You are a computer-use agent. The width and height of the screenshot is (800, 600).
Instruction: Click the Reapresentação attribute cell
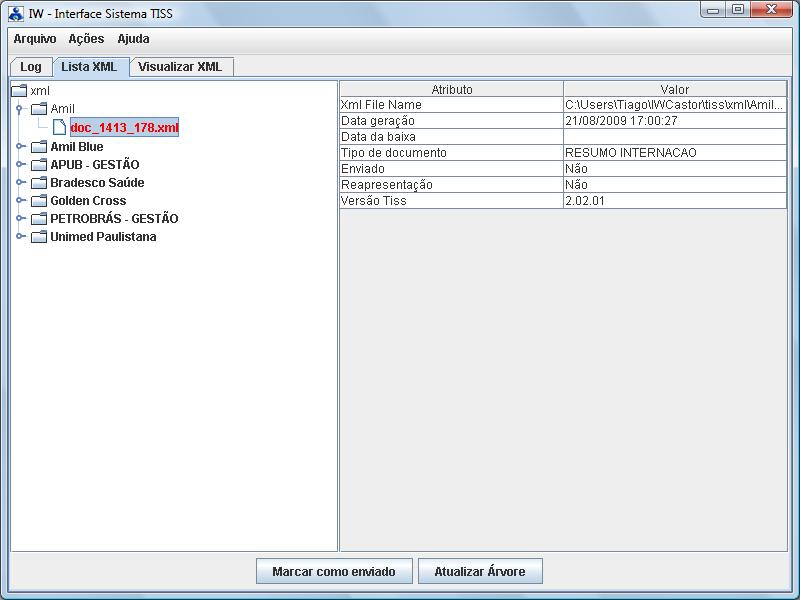pos(452,185)
